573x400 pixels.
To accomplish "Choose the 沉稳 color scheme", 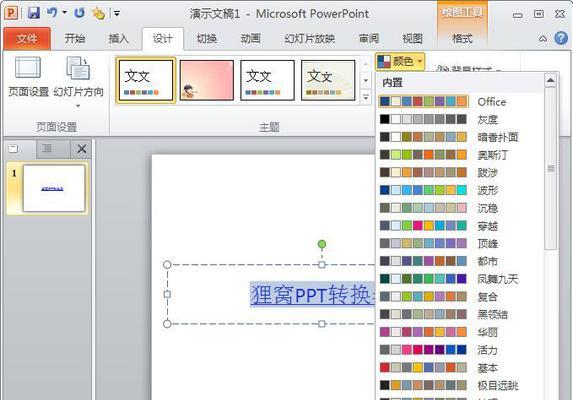I will click(460, 208).
